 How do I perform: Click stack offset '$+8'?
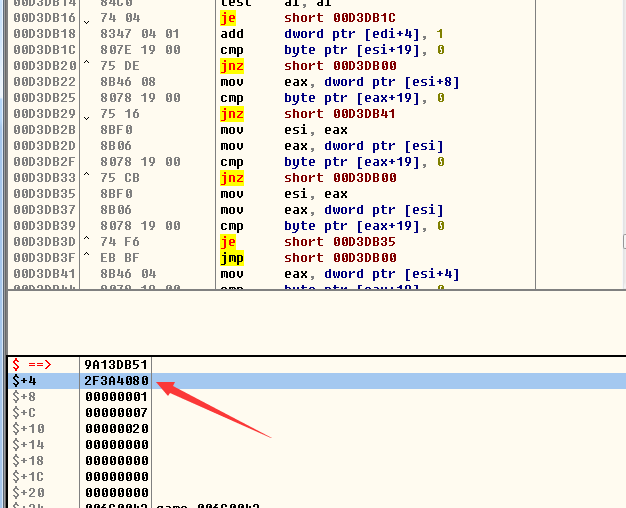click(24, 397)
